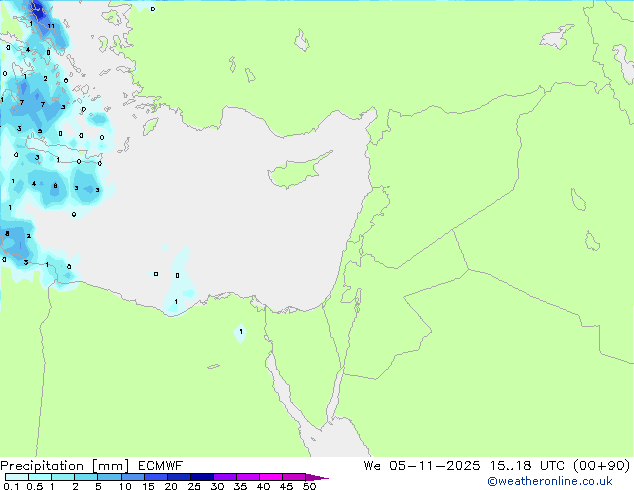Click the 'ECMWF' model label
This screenshot has width=634, height=490.
[161, 466]
